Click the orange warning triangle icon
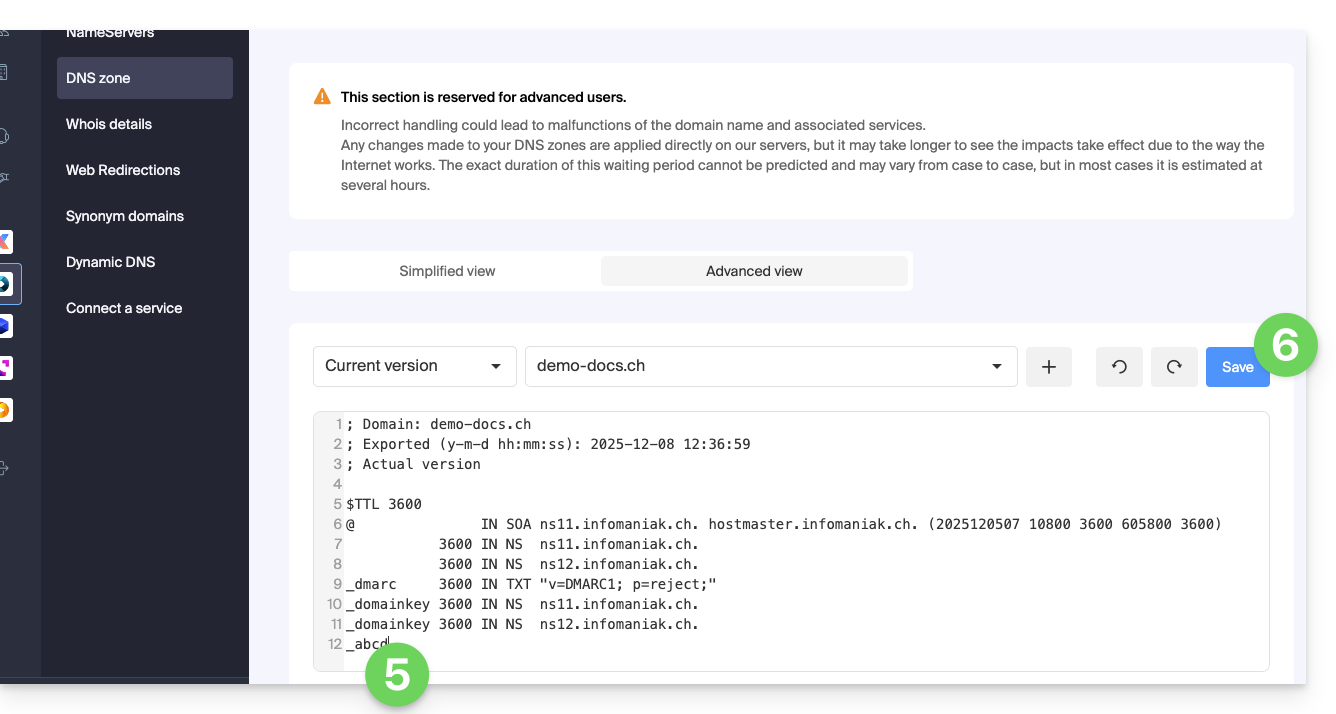The width and height of the screenshot is (1336, 714). tap(322, 97)
